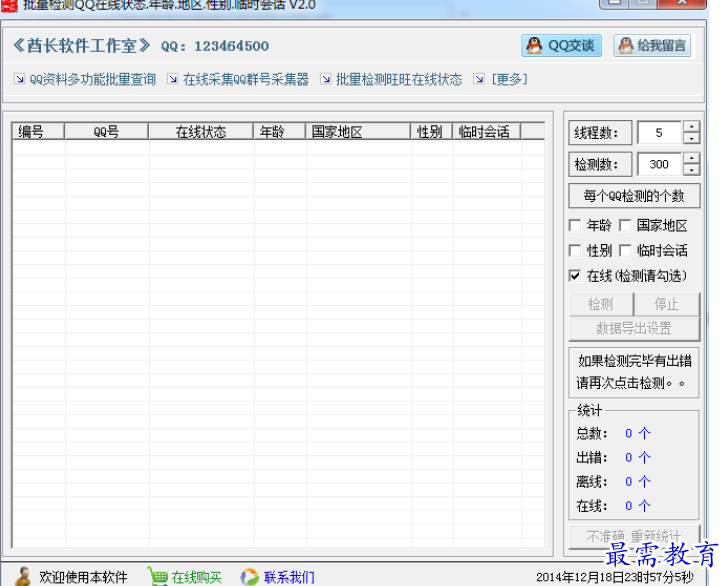This screenshot has height=586, width=727.
Task: Decrease 检测数 with down arrow
Action: tap(691, 170)
